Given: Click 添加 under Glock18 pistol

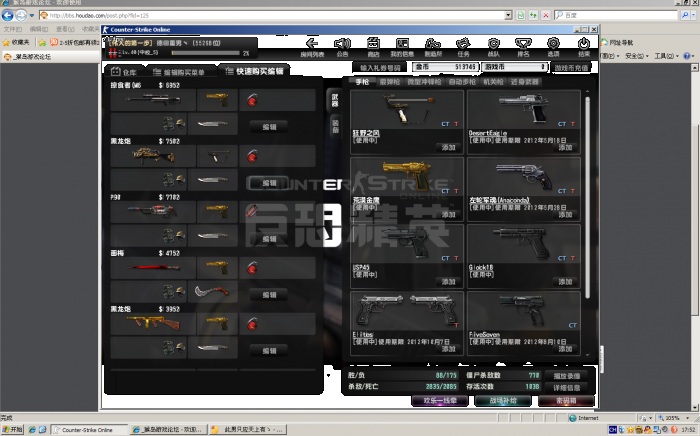Looking at the screenshot, I should point(565,282).
